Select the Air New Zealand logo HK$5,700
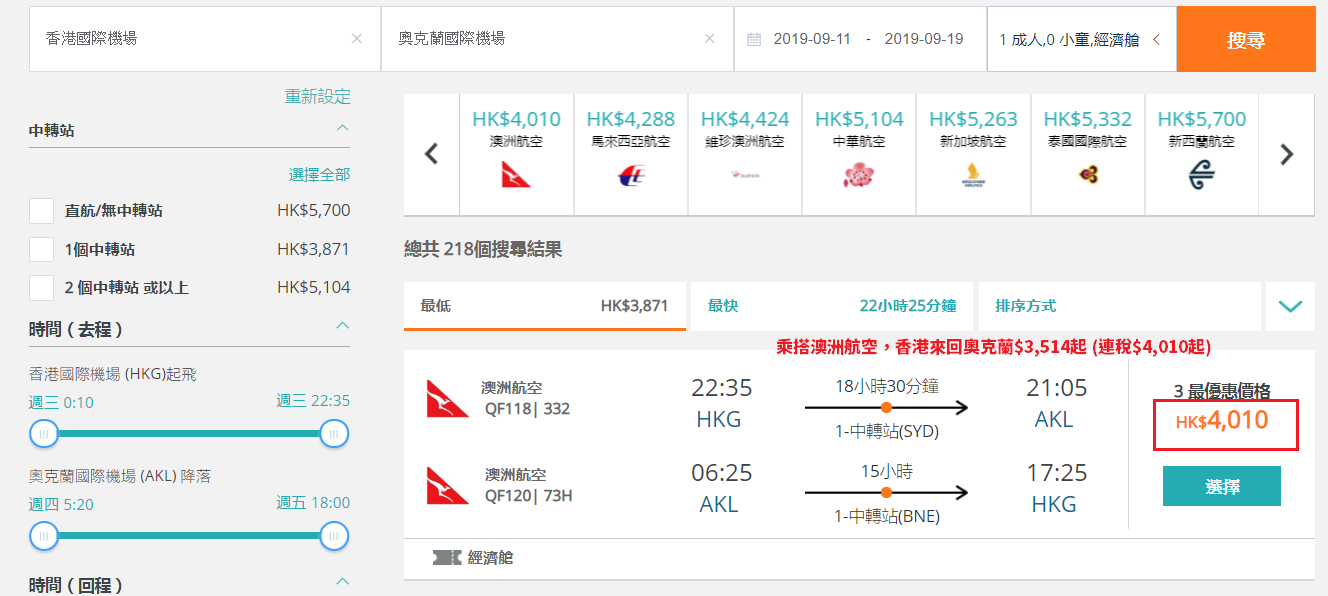The width and height of the screenshot is (1328, 596). point(1201,176)
